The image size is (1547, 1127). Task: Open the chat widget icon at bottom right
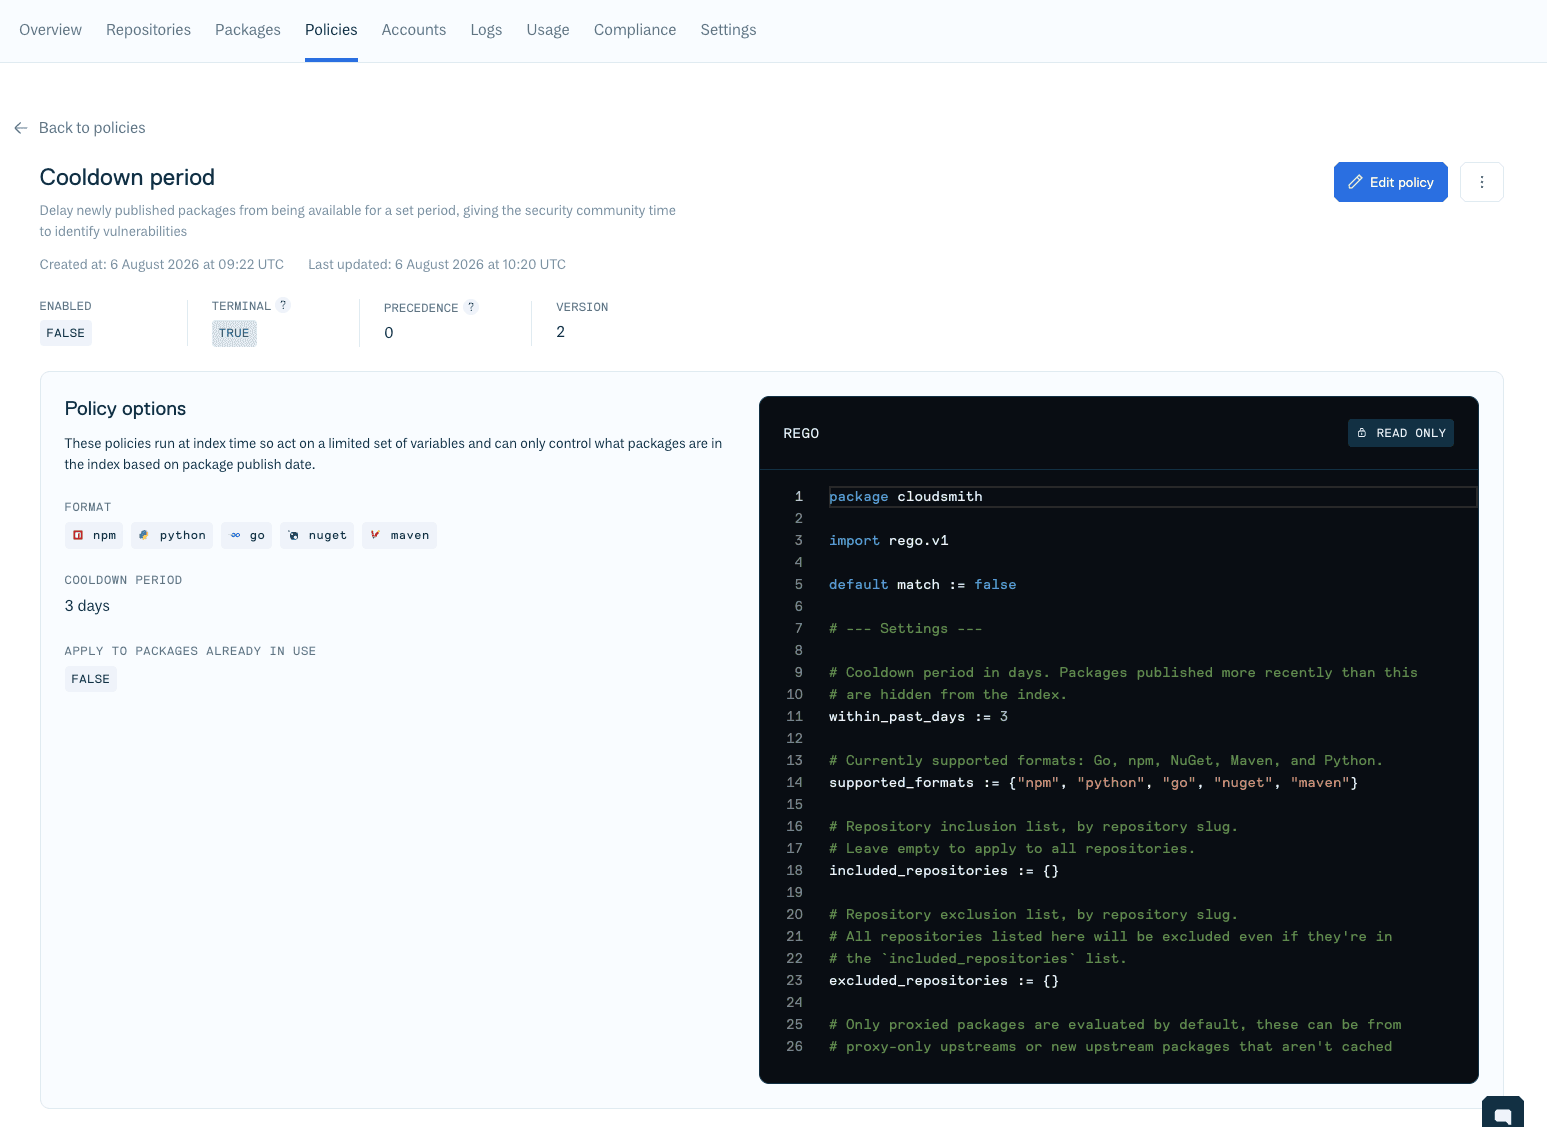coord(1502,1114)
